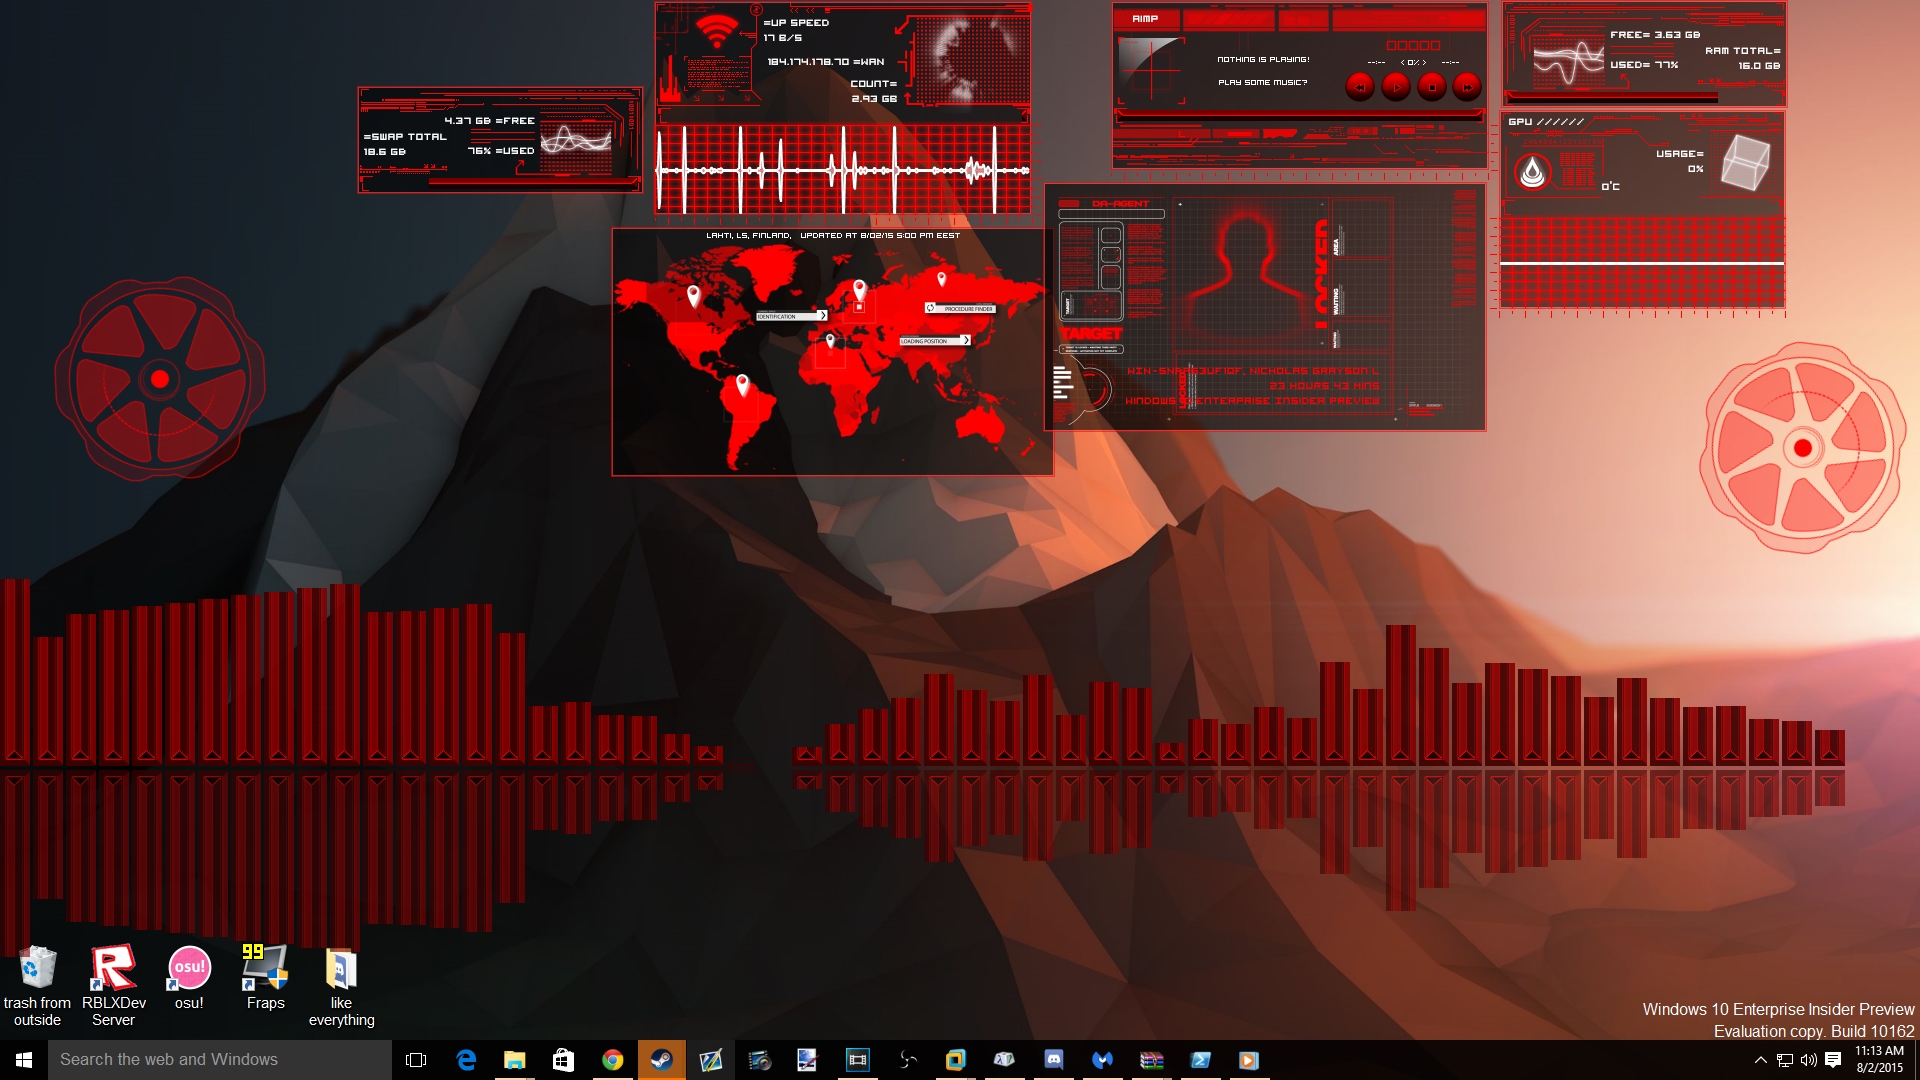Click the AIMP previous track button

[x=1360, y=87]
